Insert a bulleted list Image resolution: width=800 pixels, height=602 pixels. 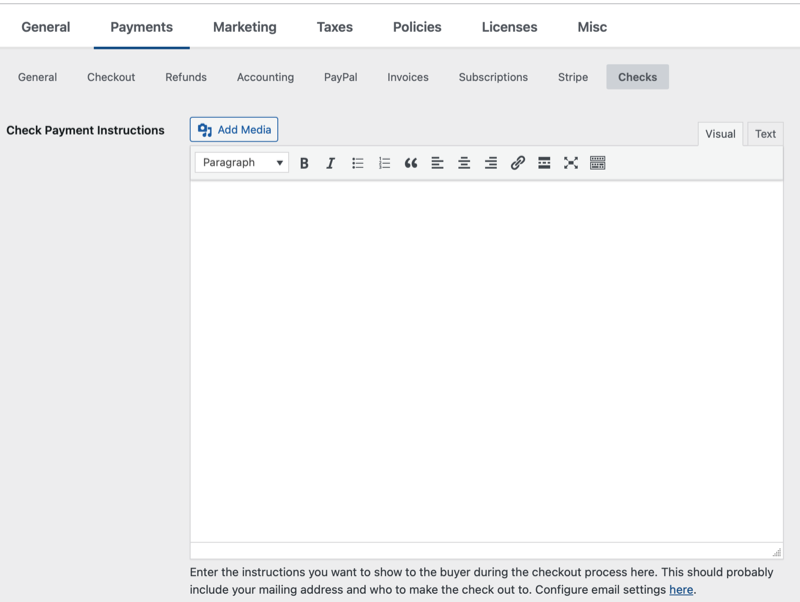coord(358,163)
